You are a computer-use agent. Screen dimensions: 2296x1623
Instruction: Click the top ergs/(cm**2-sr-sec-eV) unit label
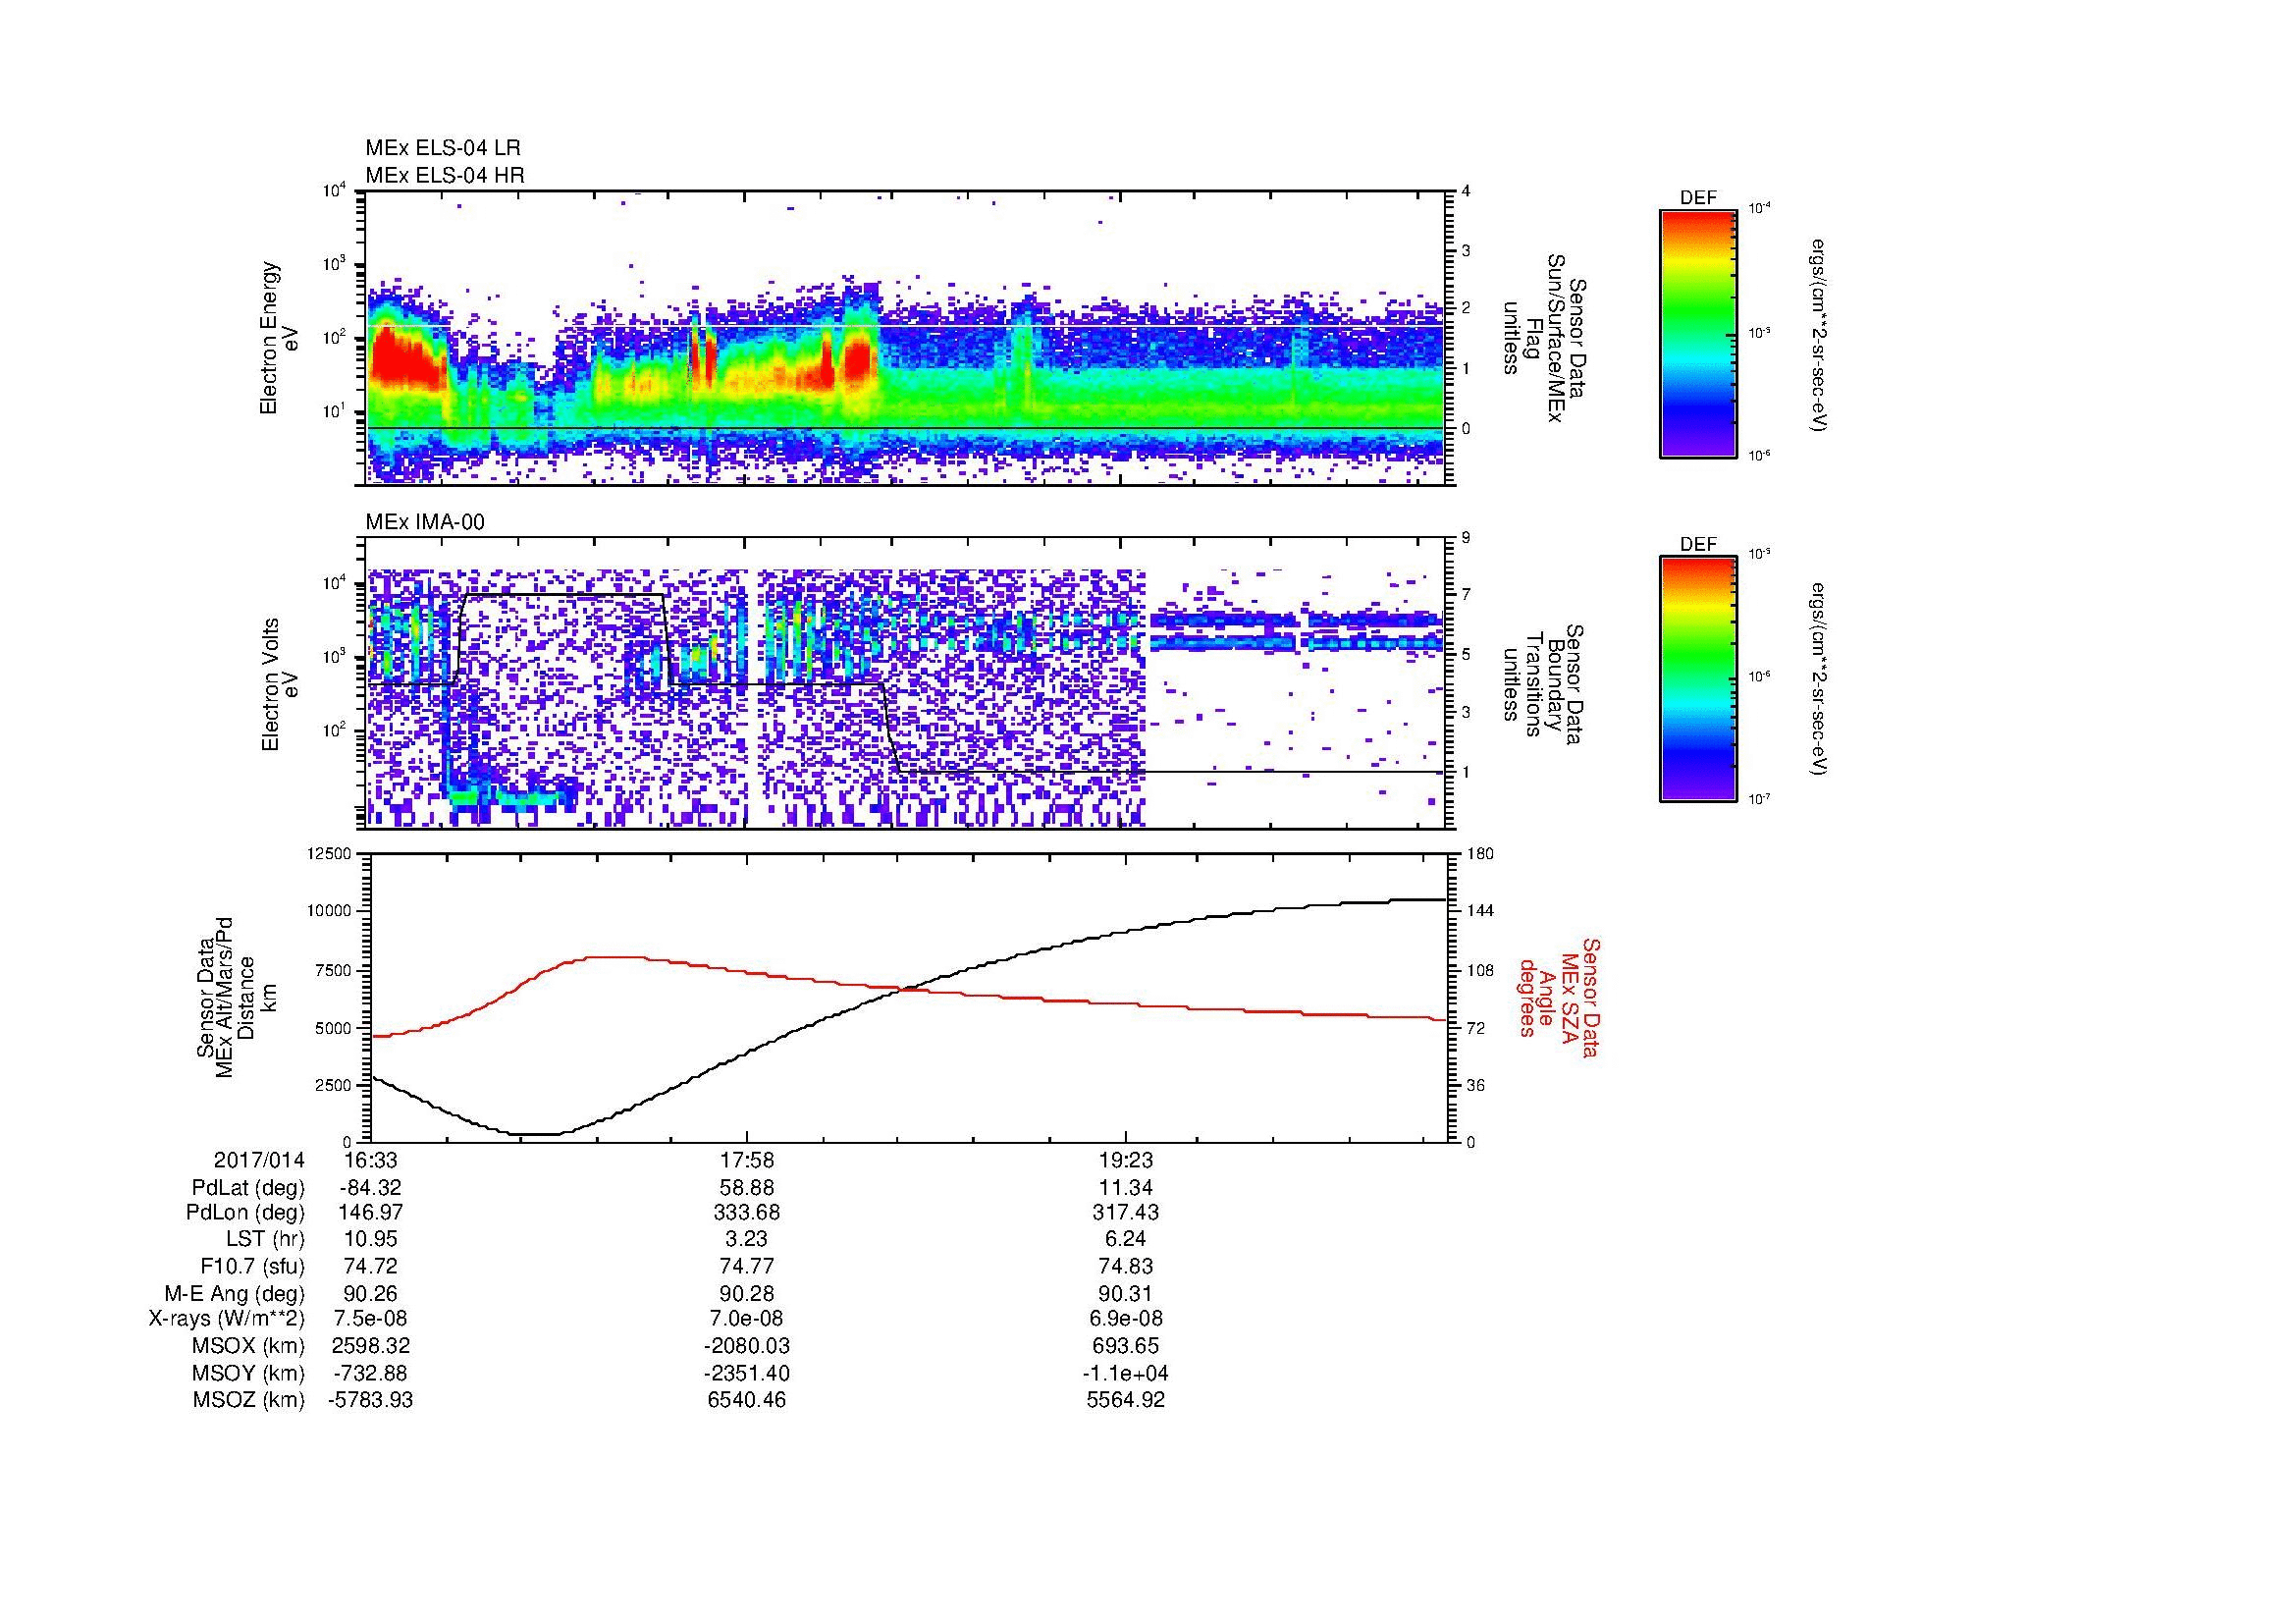(1817, 335)
